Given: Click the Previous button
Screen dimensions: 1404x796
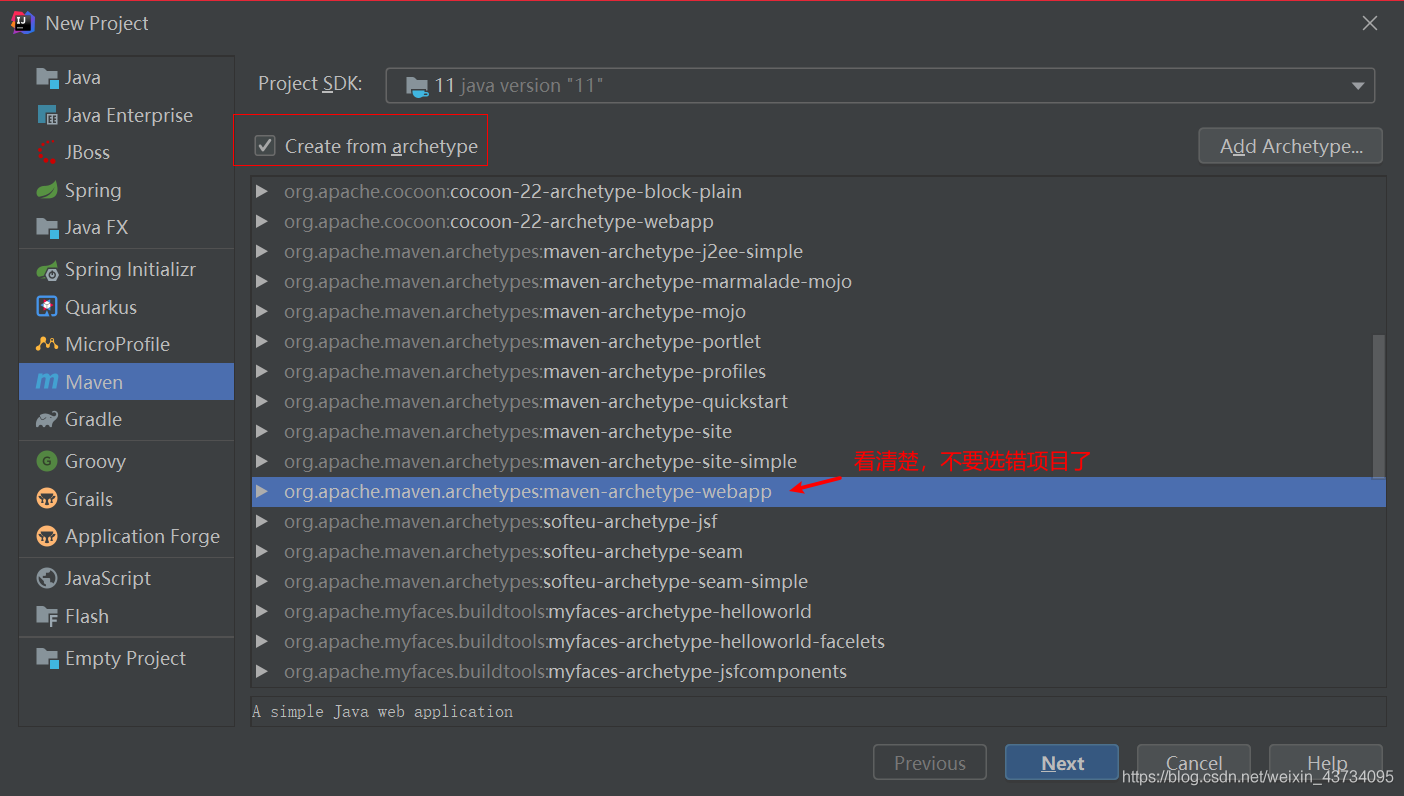Looking at the screenshot, I should pyautogui.click(x=930, y=763).
